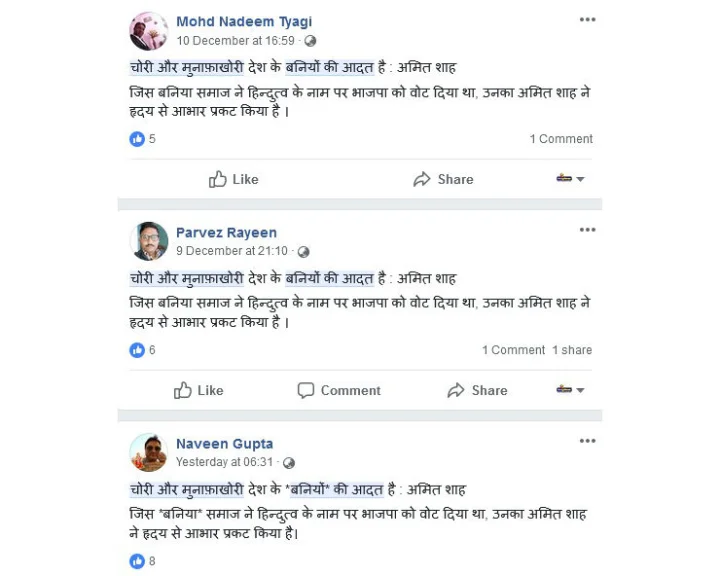Click Naveen Gupta's profile picture

click(149, 452)
